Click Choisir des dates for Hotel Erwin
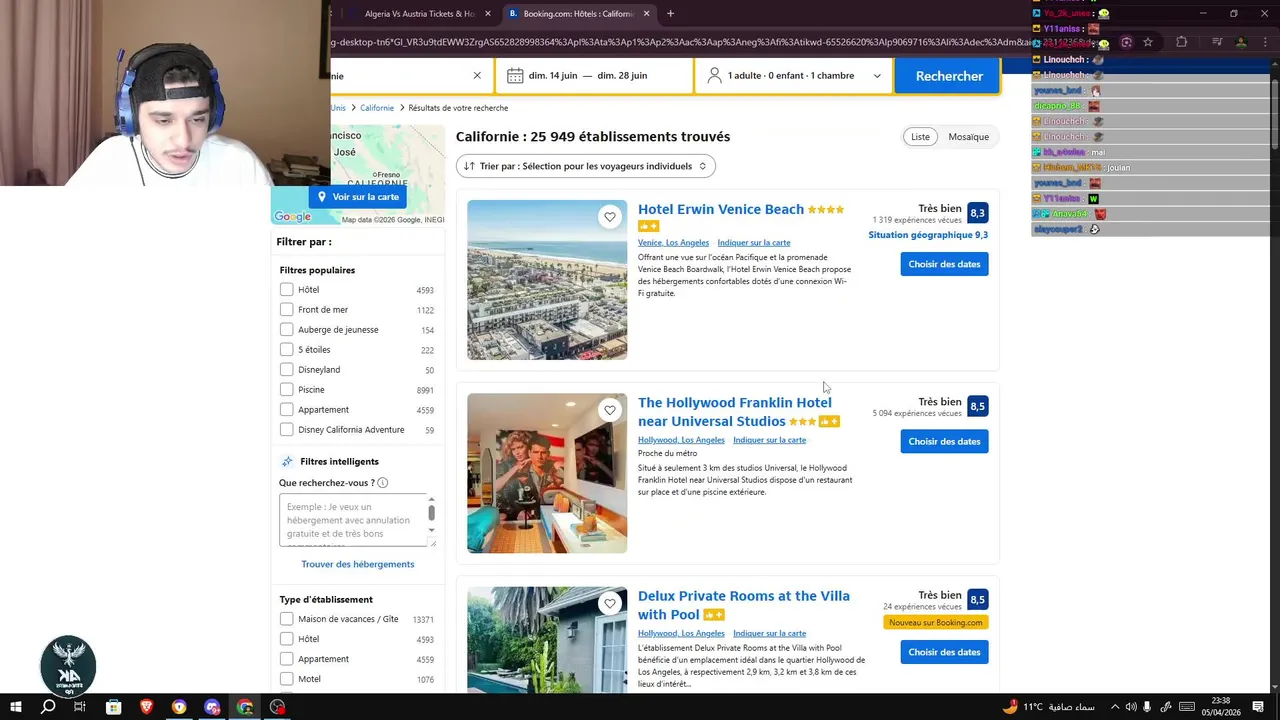Screen dimensions: 1280x720 (944, 264)
